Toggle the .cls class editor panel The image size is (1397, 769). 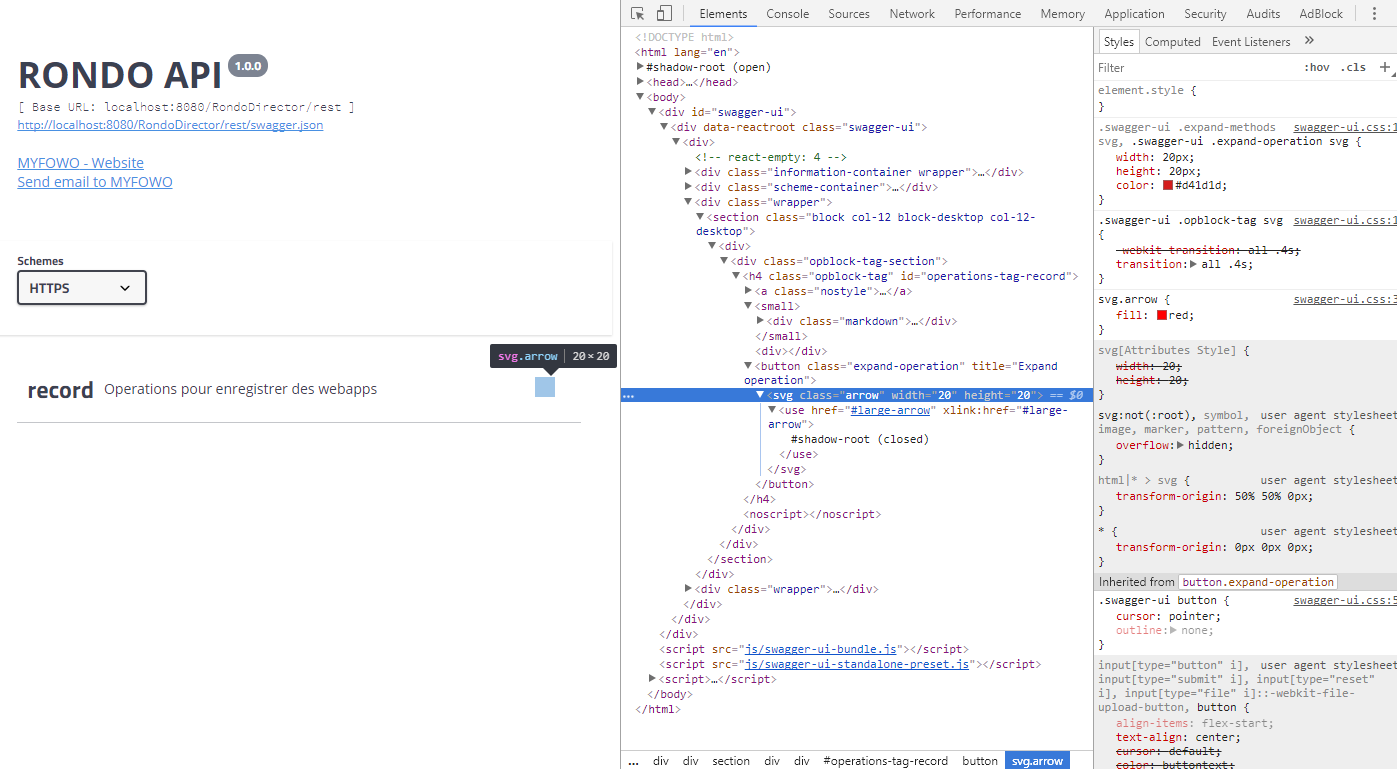click(1353, 67)
